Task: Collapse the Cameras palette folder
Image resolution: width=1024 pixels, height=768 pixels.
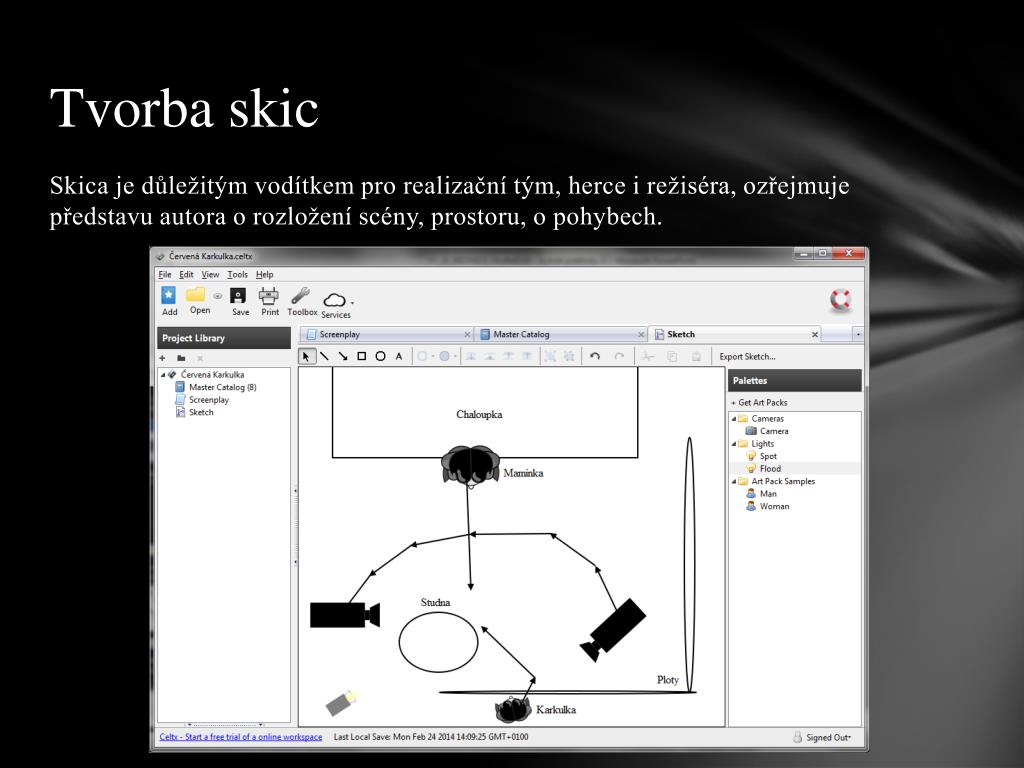Action: click(x=733, y=419)
